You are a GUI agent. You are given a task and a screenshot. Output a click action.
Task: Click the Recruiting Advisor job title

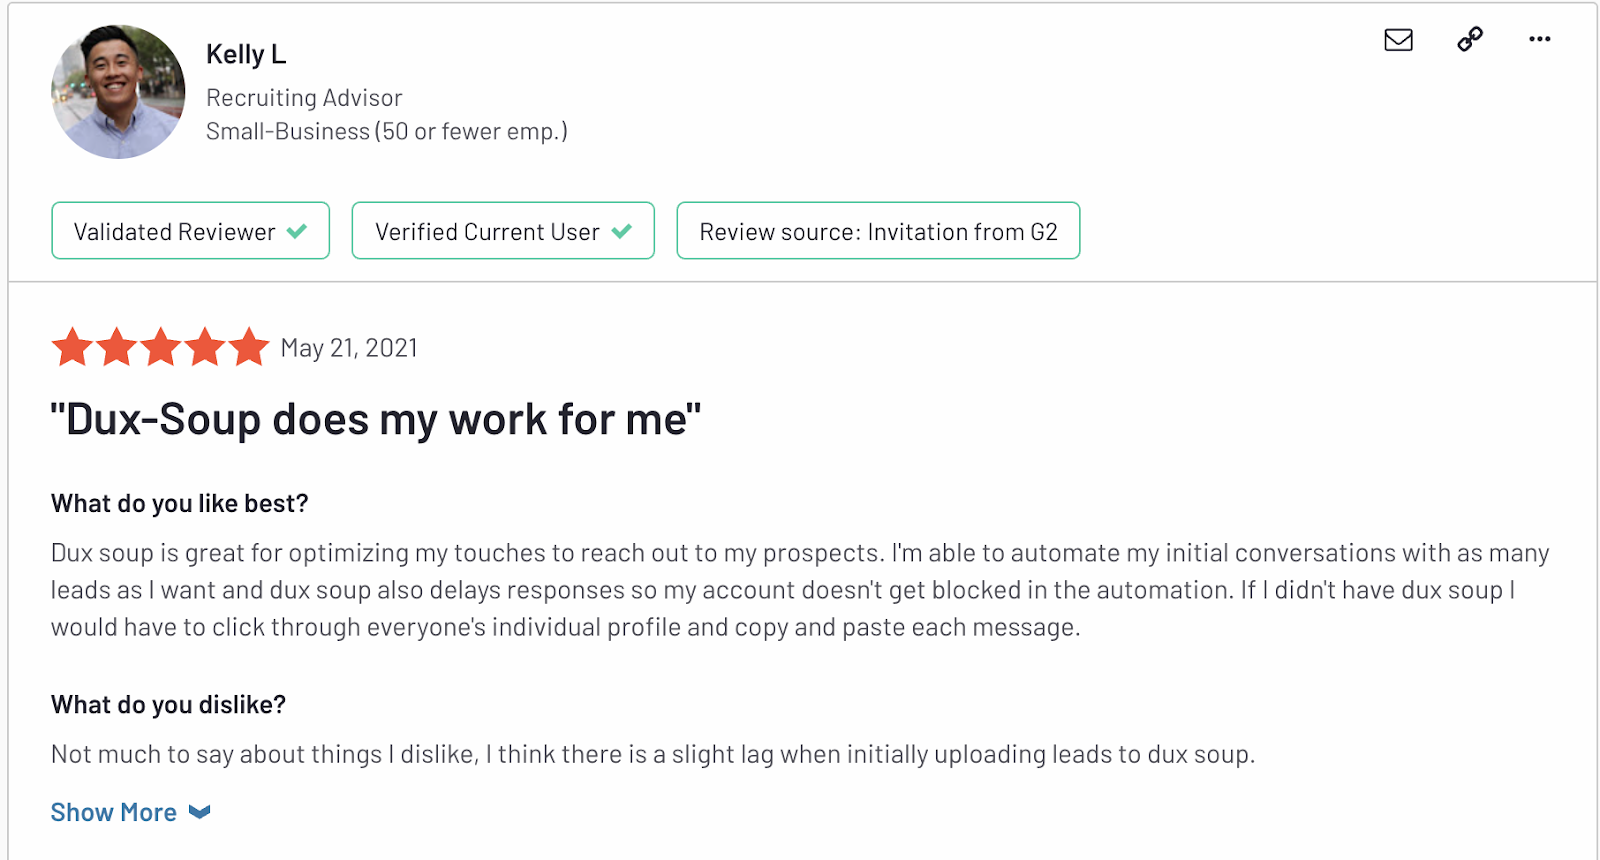click(304, 98)
